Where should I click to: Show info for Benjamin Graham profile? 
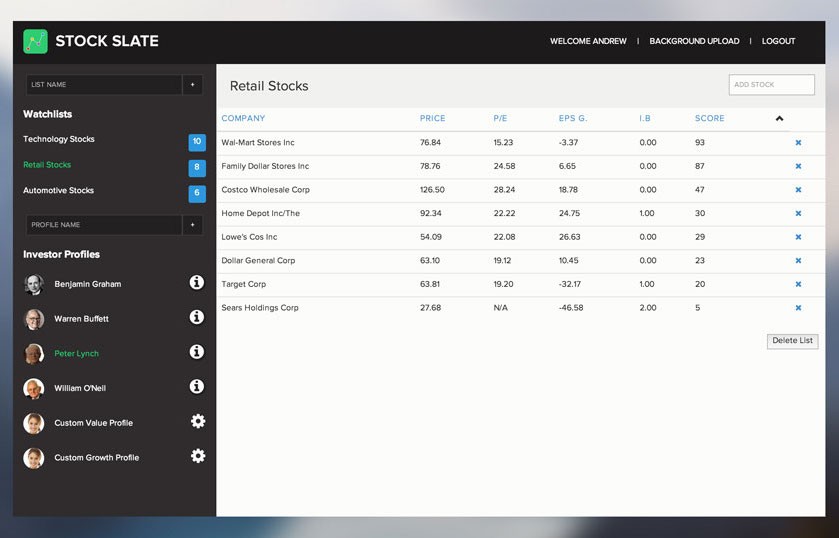pyautogui.click(x=197, y=282)
